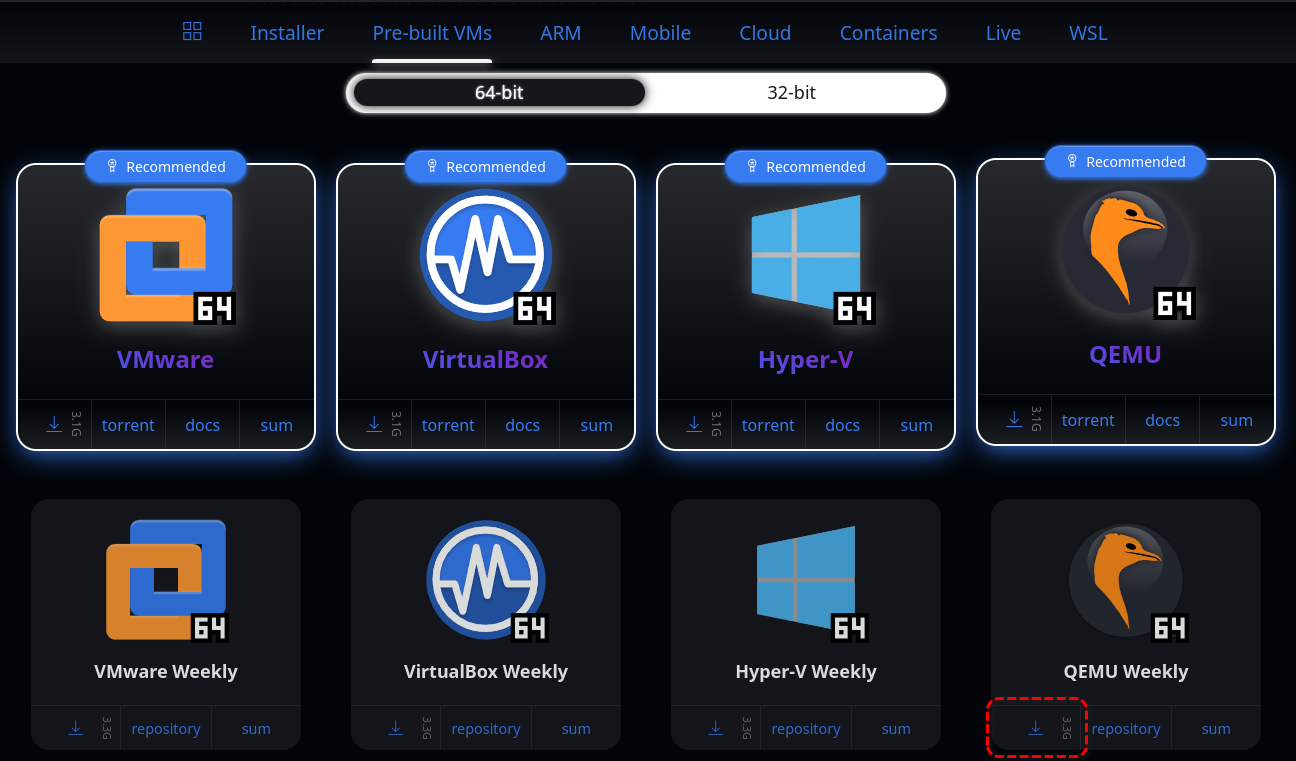The width and height of the screenshot is (1296, 761).
Task: Download the recommended QEMU image via arrow icon
Action: [x=1014, y=419]
